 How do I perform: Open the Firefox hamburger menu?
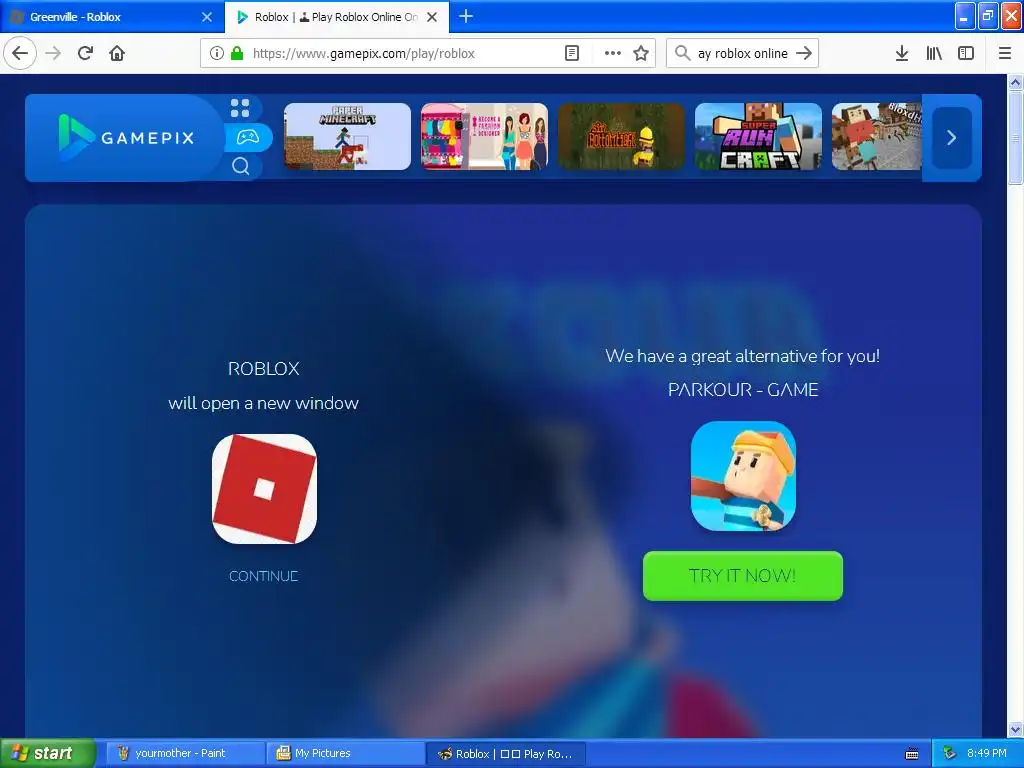click(x=1005, y=53)
